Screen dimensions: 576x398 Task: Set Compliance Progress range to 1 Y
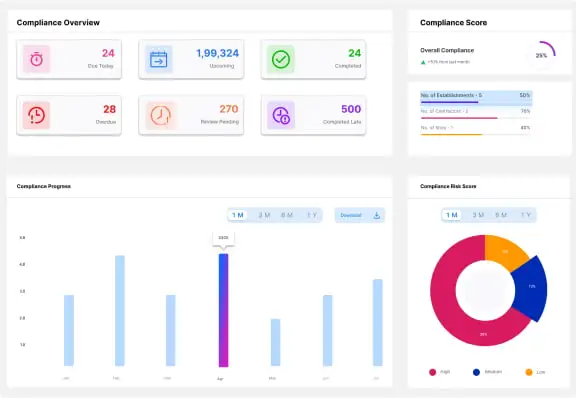click(x=312, y=215)
